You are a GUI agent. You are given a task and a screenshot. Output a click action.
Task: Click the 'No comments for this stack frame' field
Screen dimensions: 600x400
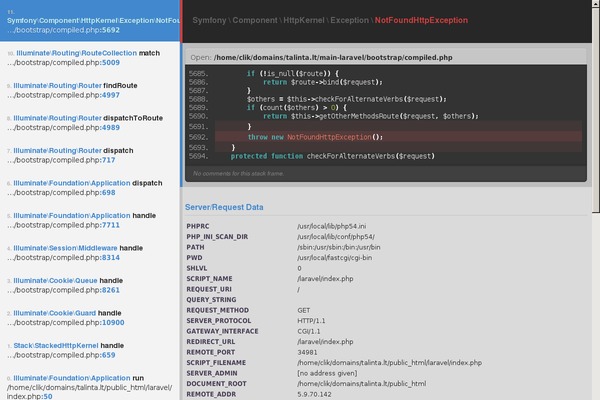point(386,174)
